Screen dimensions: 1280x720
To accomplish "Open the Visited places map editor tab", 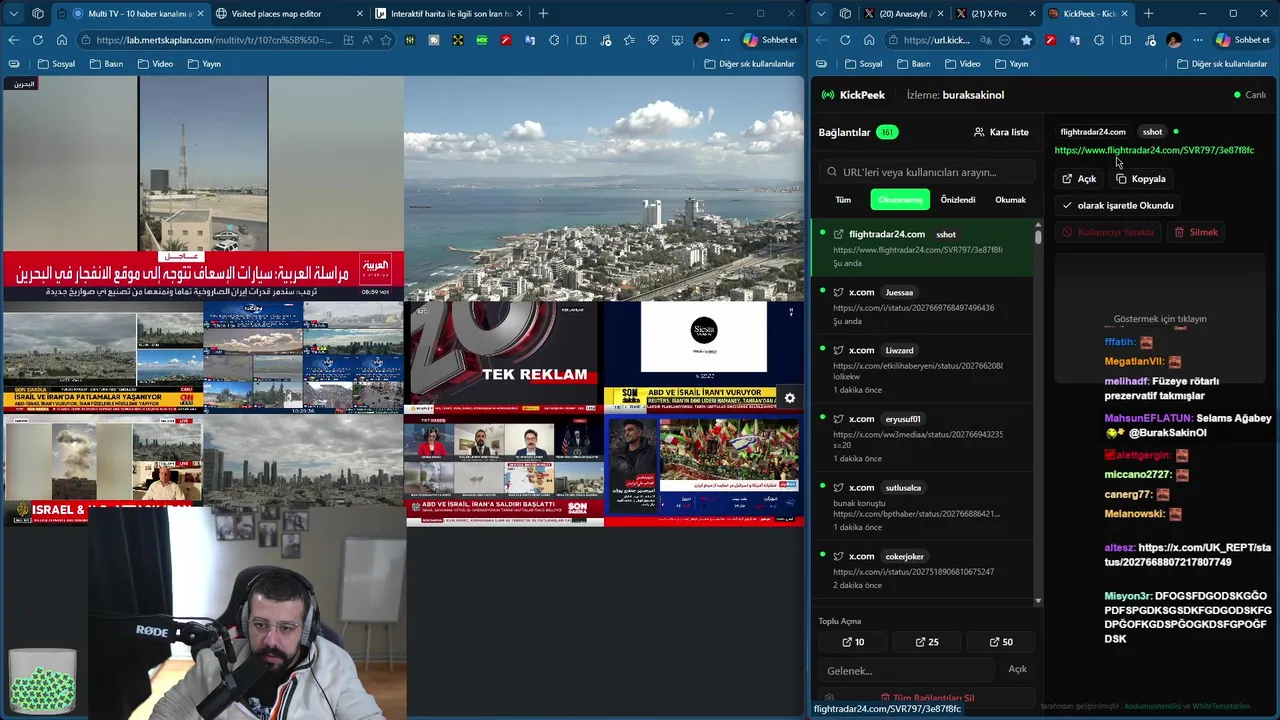I will [x=288, y=13].
